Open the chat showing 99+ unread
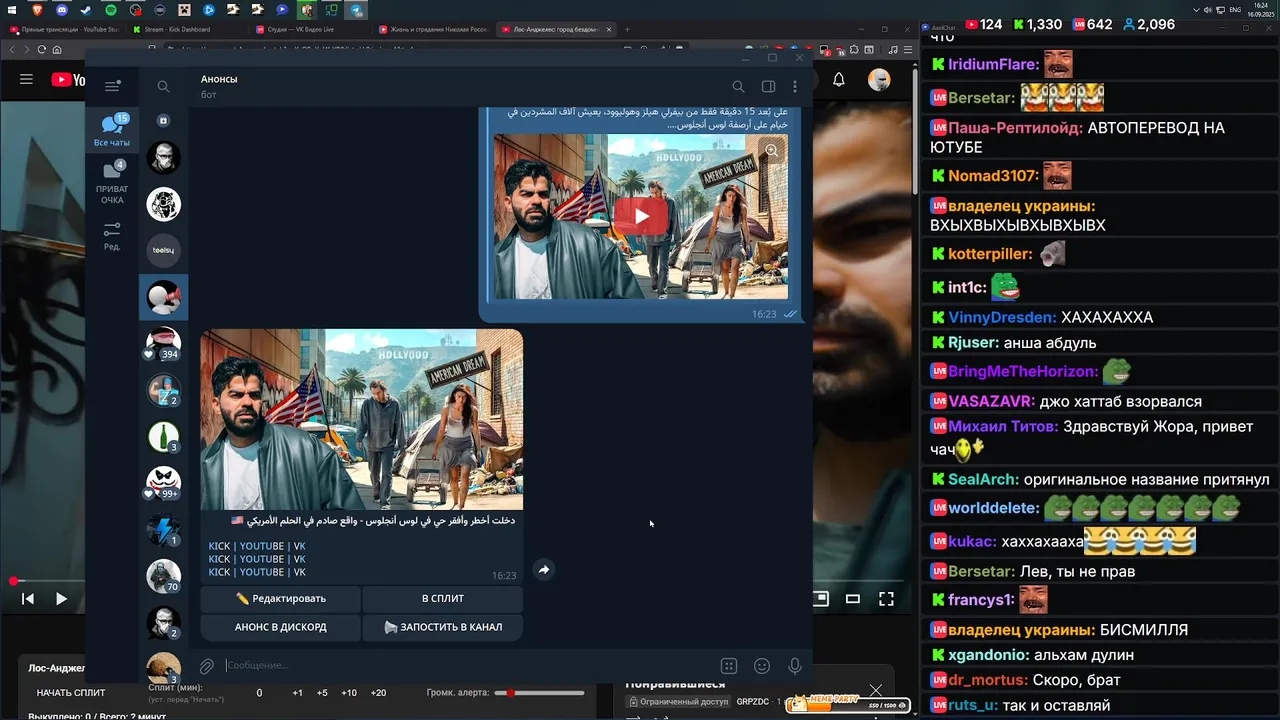This screenshot has width=1280, height=720. [163, 483]
